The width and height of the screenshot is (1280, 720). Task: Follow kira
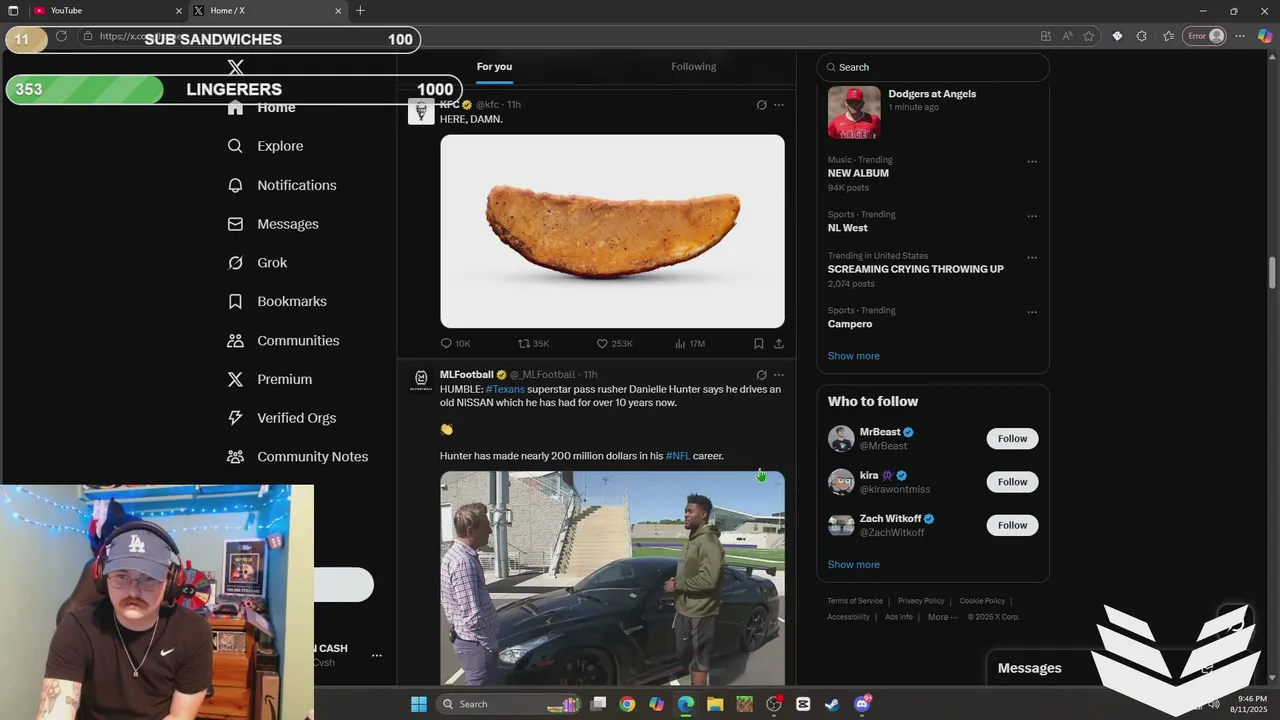(x=1012, y=482)
